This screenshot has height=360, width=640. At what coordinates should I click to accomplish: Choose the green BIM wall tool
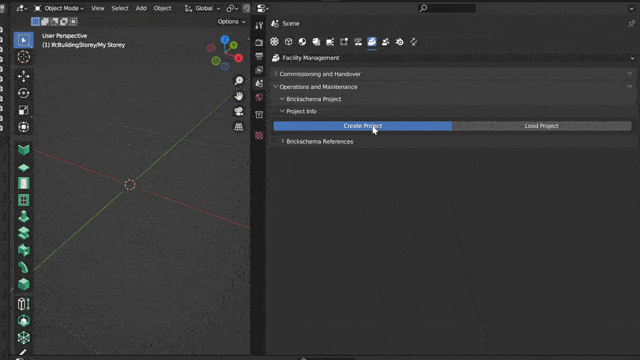tap(24, 150)
